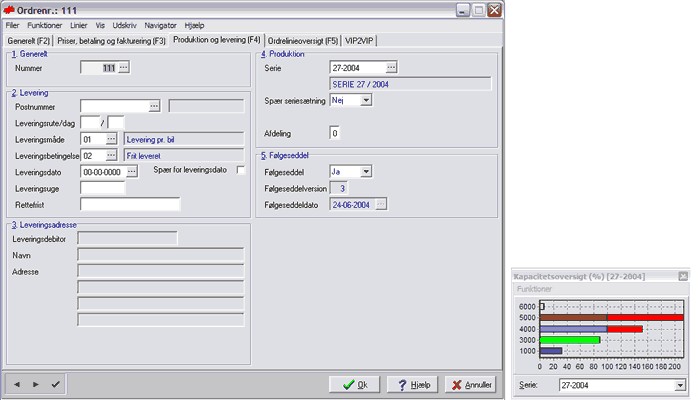
Task: Go to next record arrow
Action: click(x=36, y=383)
